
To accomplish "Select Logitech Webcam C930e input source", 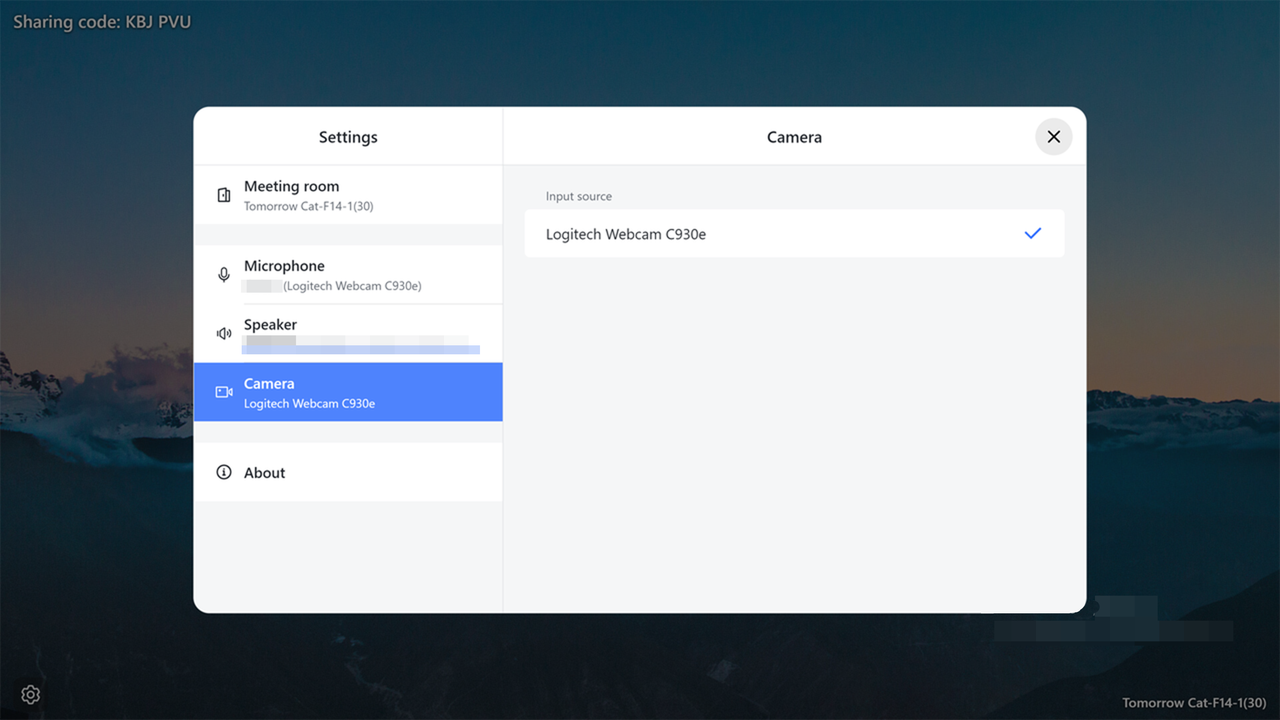I will [626, 234].
